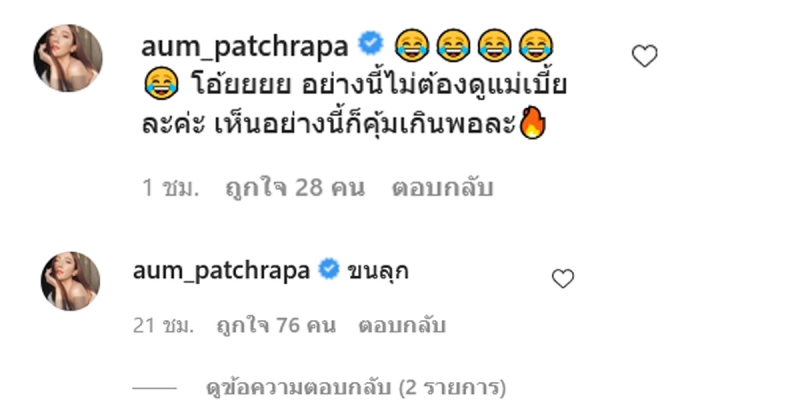This screenshot has width=800, height=420.
Task: Open profile picture on the first comment
Action: (x=68, y=58)
